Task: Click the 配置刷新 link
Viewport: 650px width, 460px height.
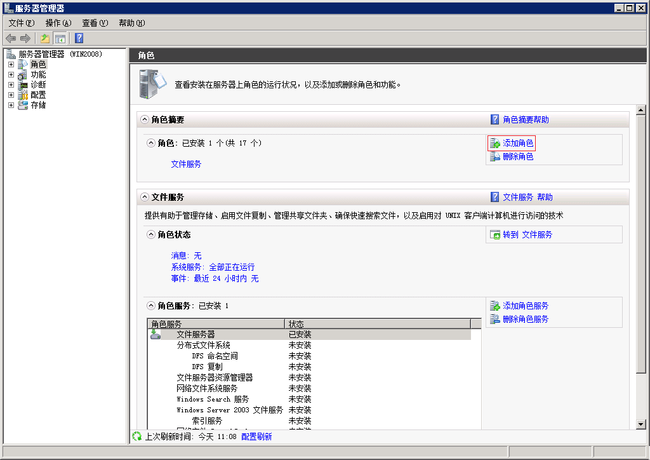Action: click(257, 437)
